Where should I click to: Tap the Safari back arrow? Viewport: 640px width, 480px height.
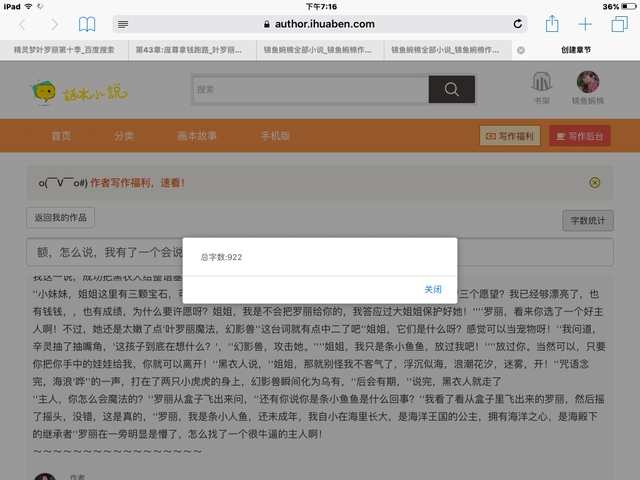click(x=23, y=24)
